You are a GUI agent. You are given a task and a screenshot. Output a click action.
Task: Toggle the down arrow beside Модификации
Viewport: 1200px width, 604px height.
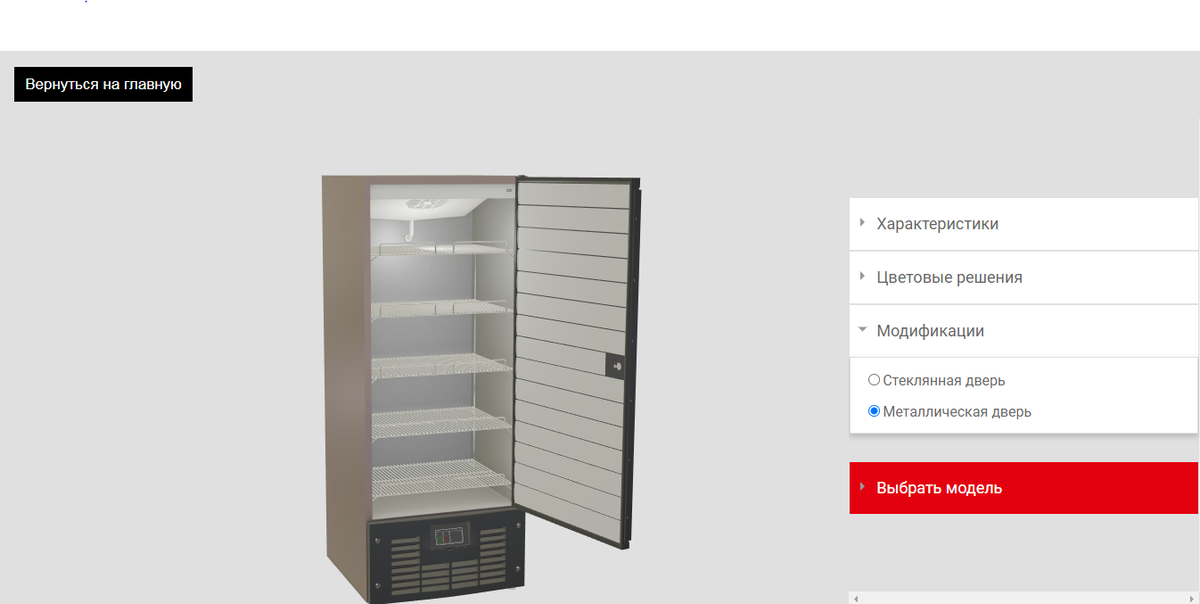point(862,330)
